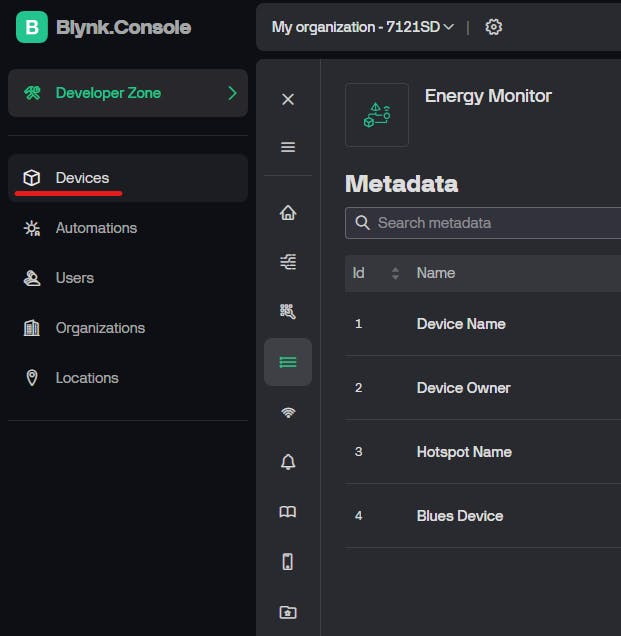Open the Locations page
This screenshot has width=621, height=636.
click(87, 378)
